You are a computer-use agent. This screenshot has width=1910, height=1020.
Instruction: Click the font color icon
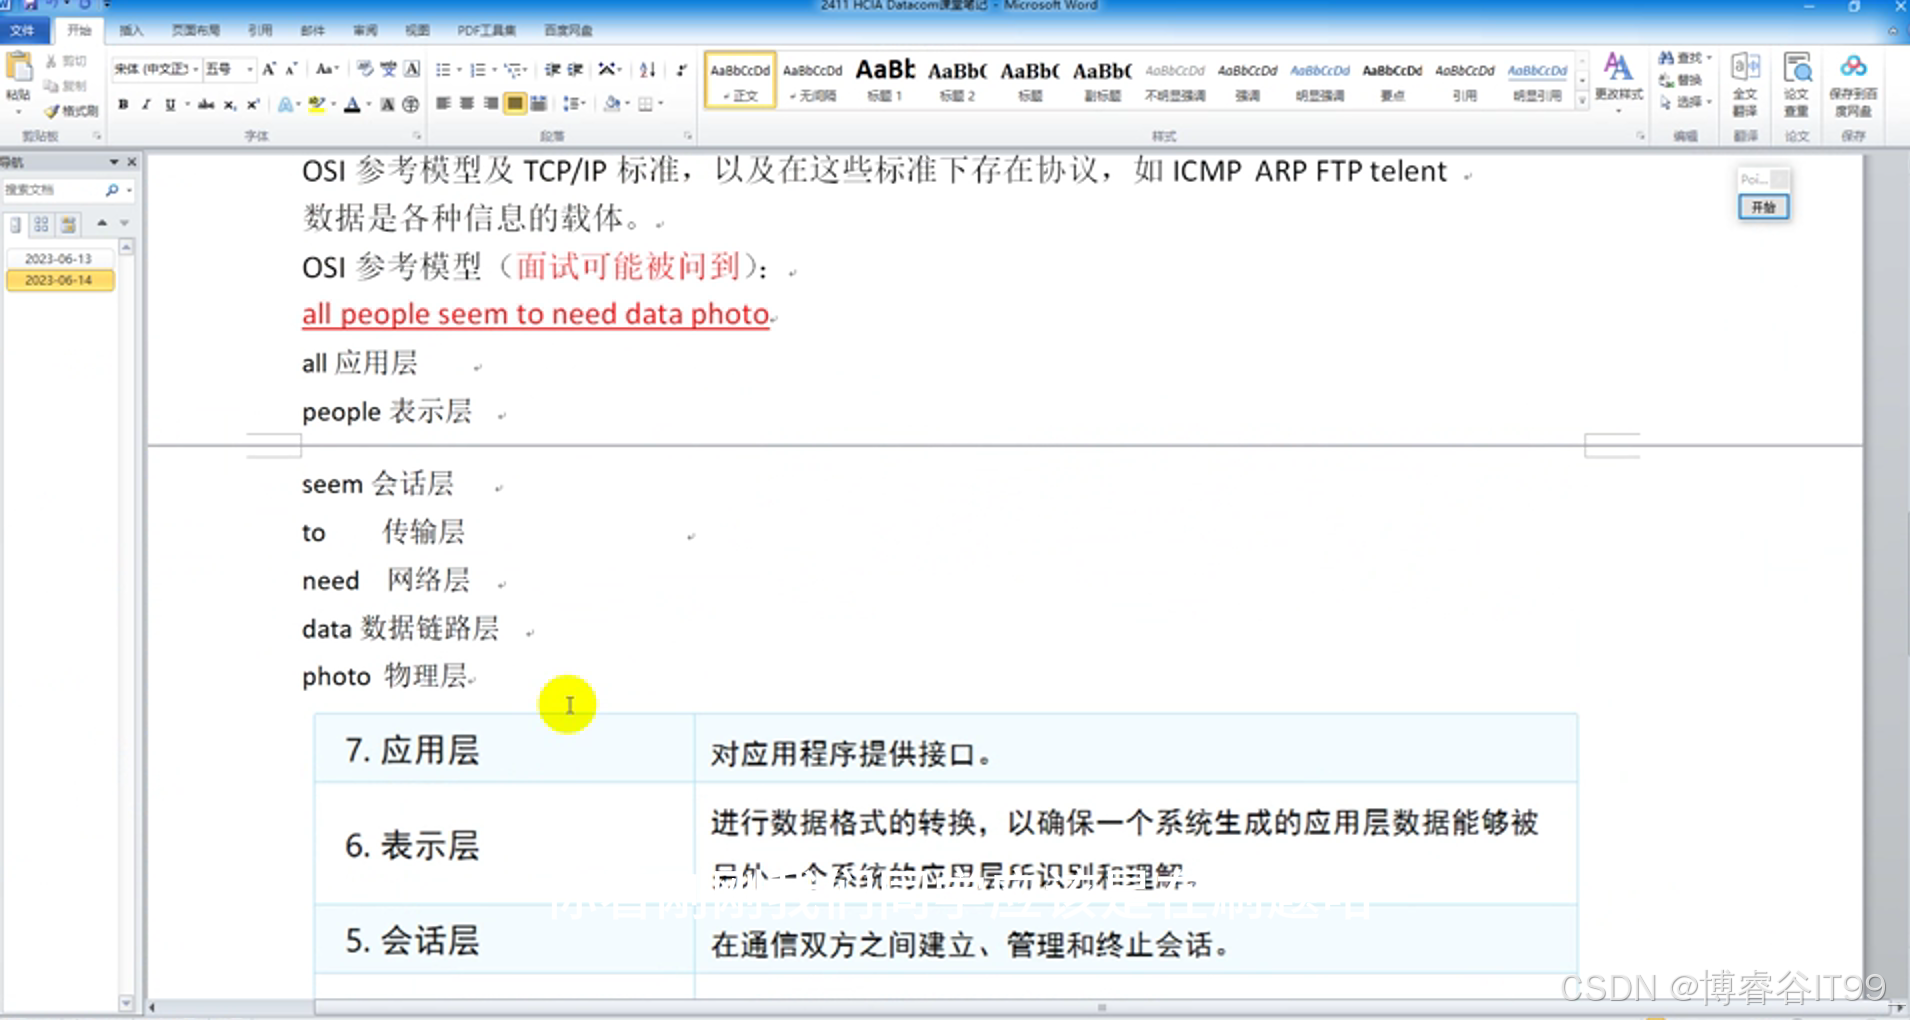click(x=353, y=103)
